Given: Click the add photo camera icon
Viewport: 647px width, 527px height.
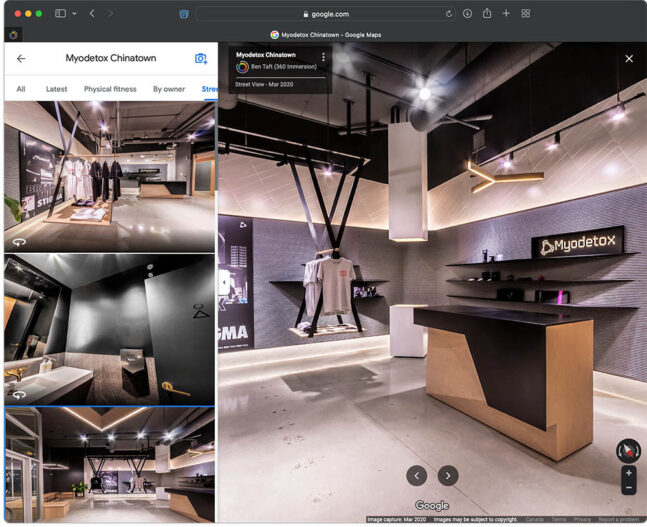Looking at the screenshot, I should pyautogui.click(x=201, y=59).
